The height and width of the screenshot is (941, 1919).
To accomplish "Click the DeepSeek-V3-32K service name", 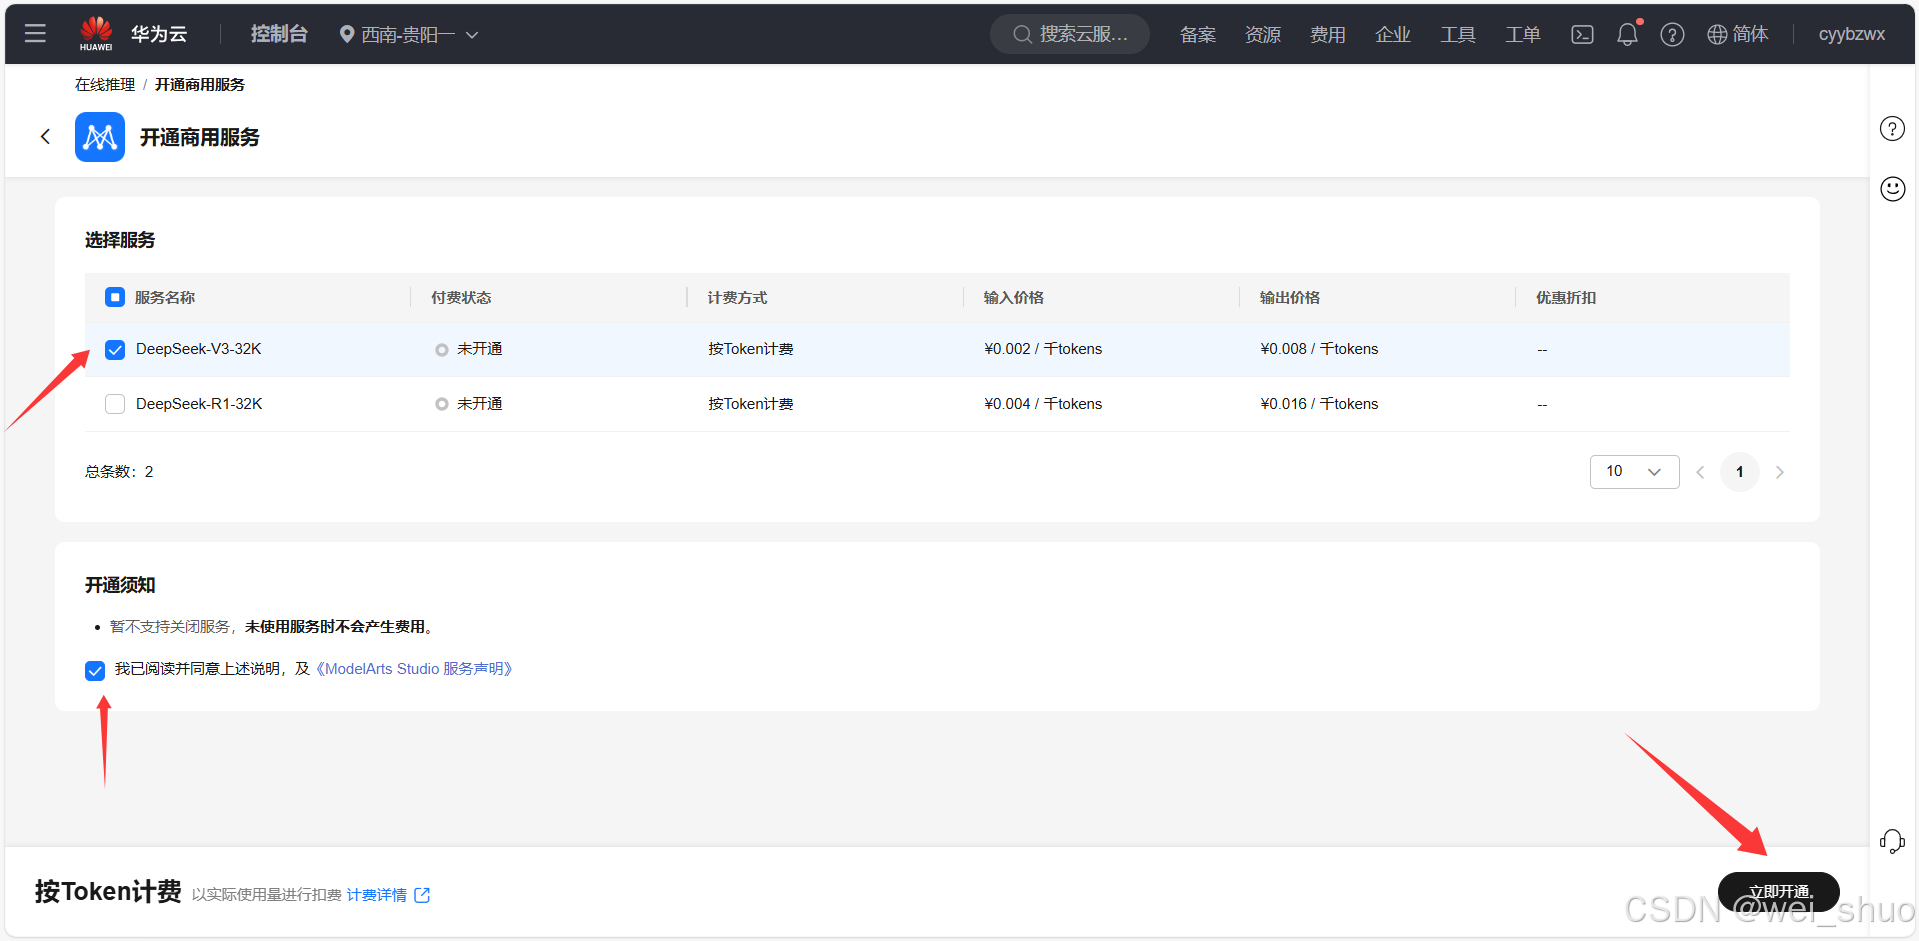I will 199,349.
